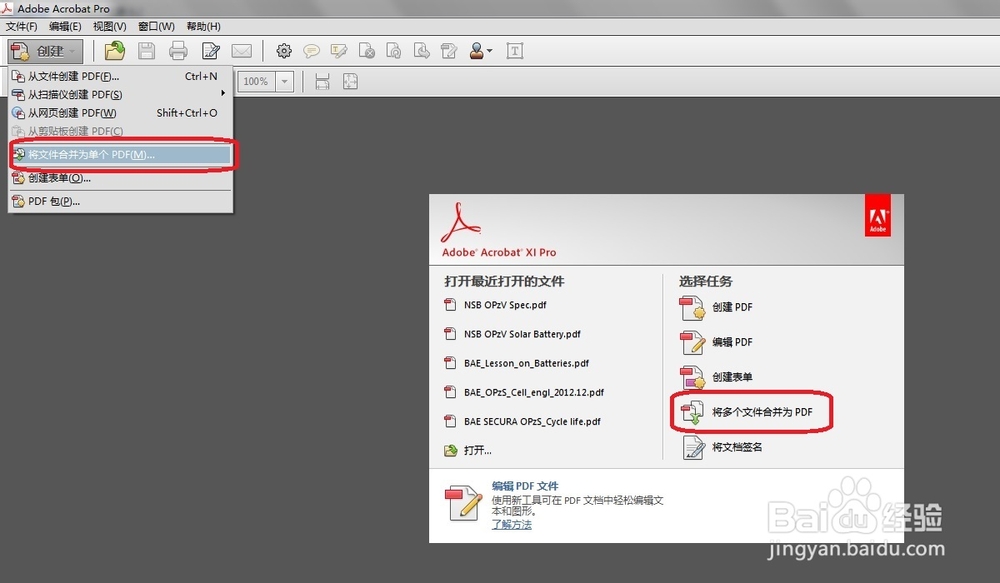Click the rotate pages icon
The image size is (1000, 583).
pyautogui.click(x=394, y=51)
